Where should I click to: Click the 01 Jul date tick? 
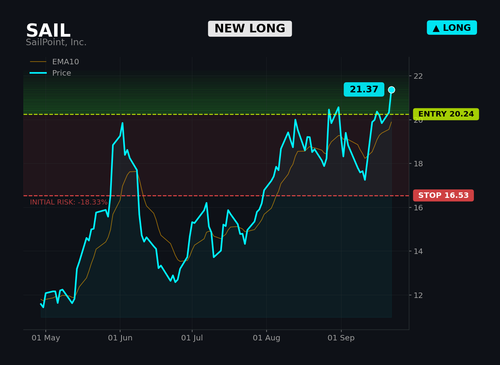pyautogui.click(x=192, y=338)
